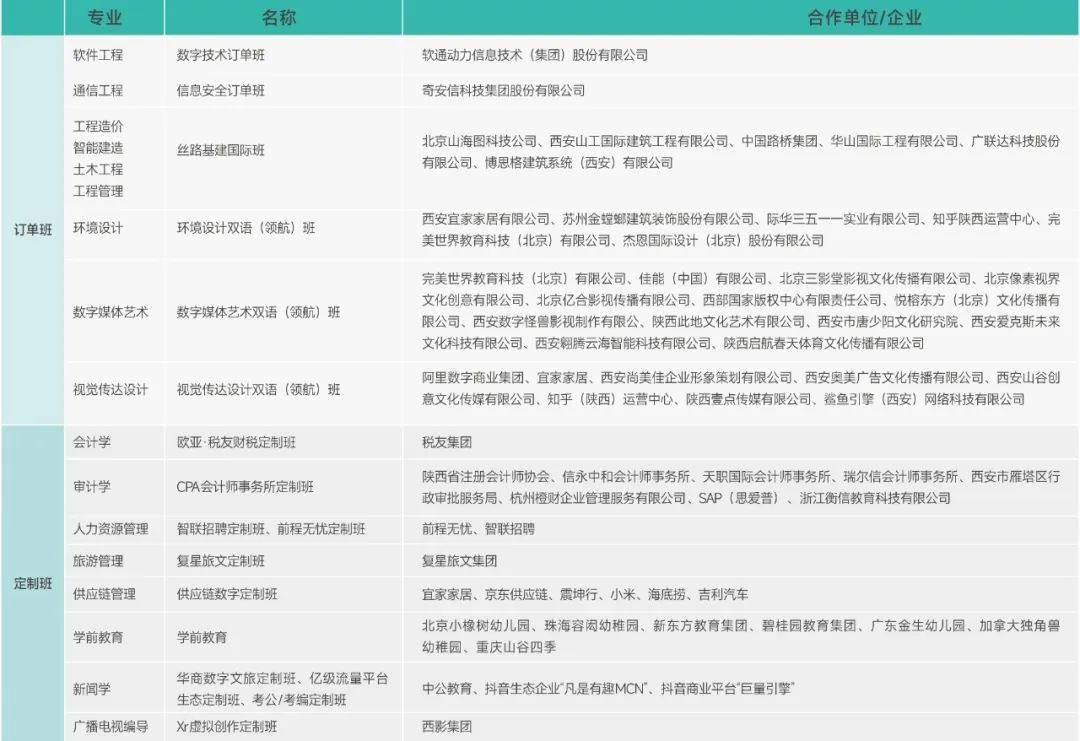The width and height of the screenshot is (1080, 741).
Task: Select the 西影集团 partner cell
Action: click(447, 727)
